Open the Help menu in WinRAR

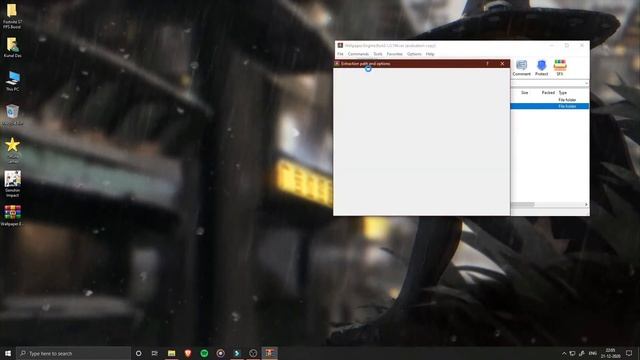pos(430,54)
